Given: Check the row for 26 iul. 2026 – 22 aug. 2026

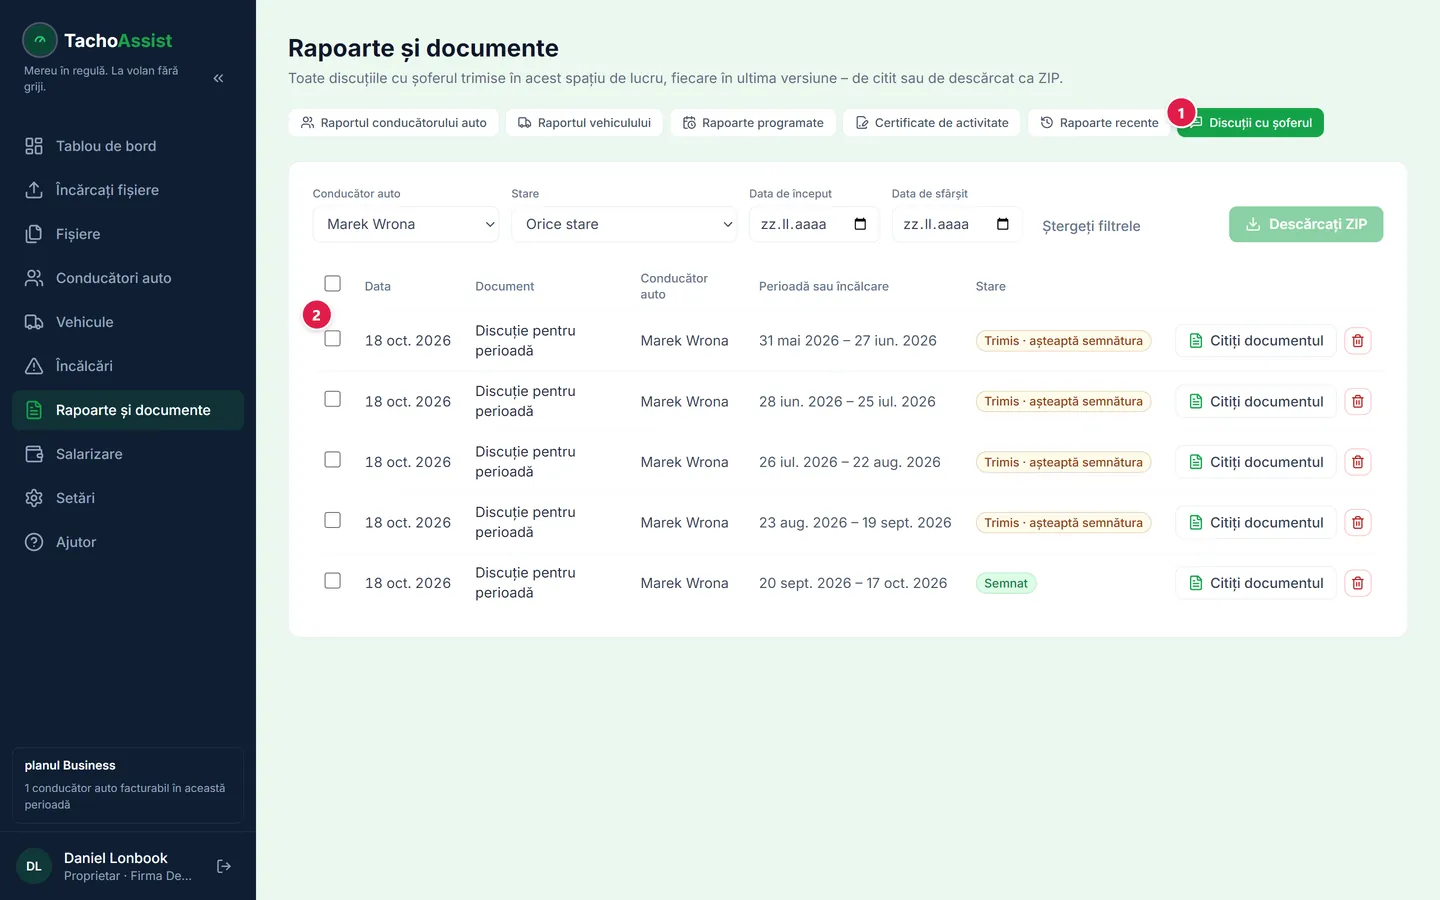Looking at the screenshot, I should point(333,460).
